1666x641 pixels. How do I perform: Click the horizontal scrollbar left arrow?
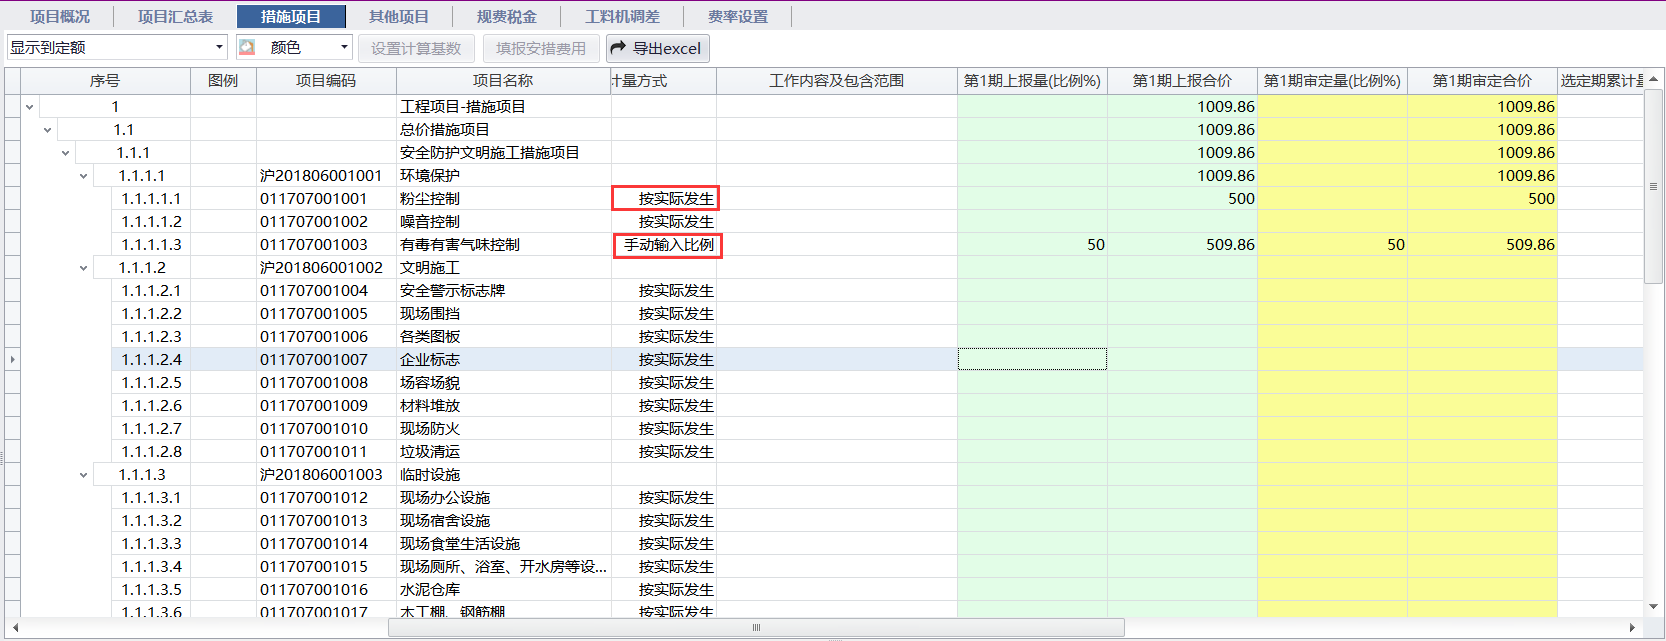pos(15,628)
